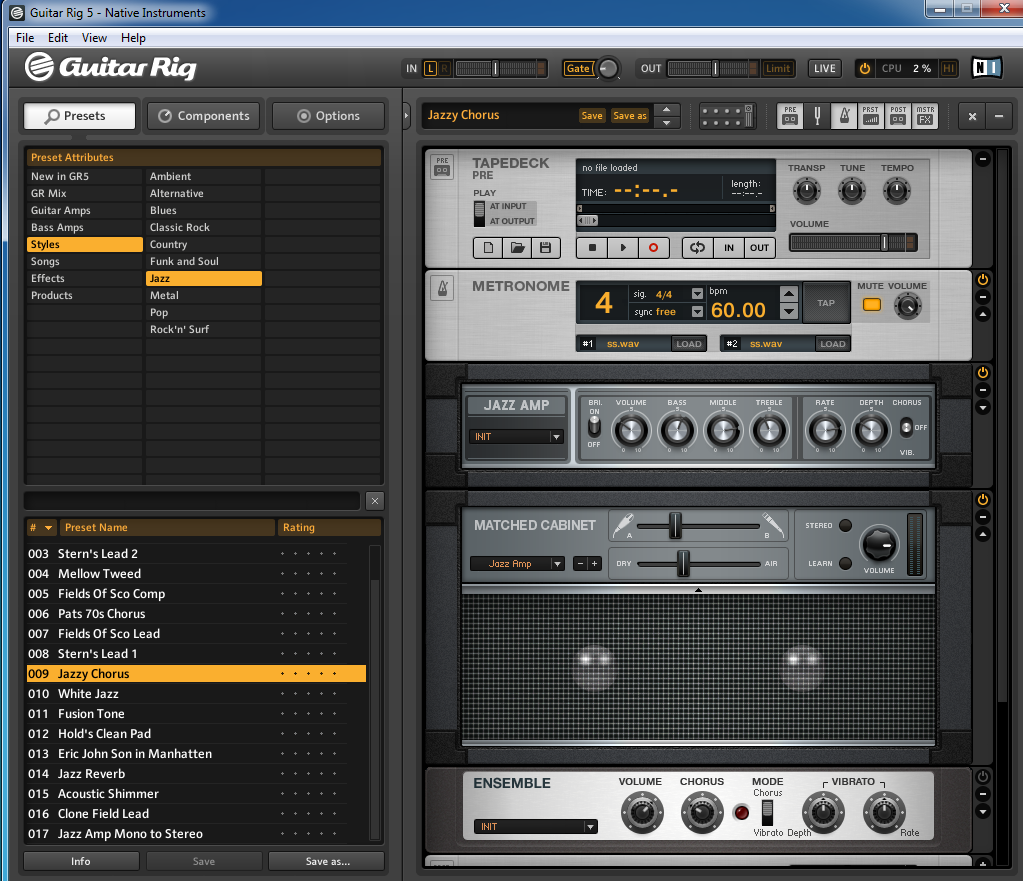Click Metronome module icon
This screenshot has width=1023, height=881.
pos(442,288)
